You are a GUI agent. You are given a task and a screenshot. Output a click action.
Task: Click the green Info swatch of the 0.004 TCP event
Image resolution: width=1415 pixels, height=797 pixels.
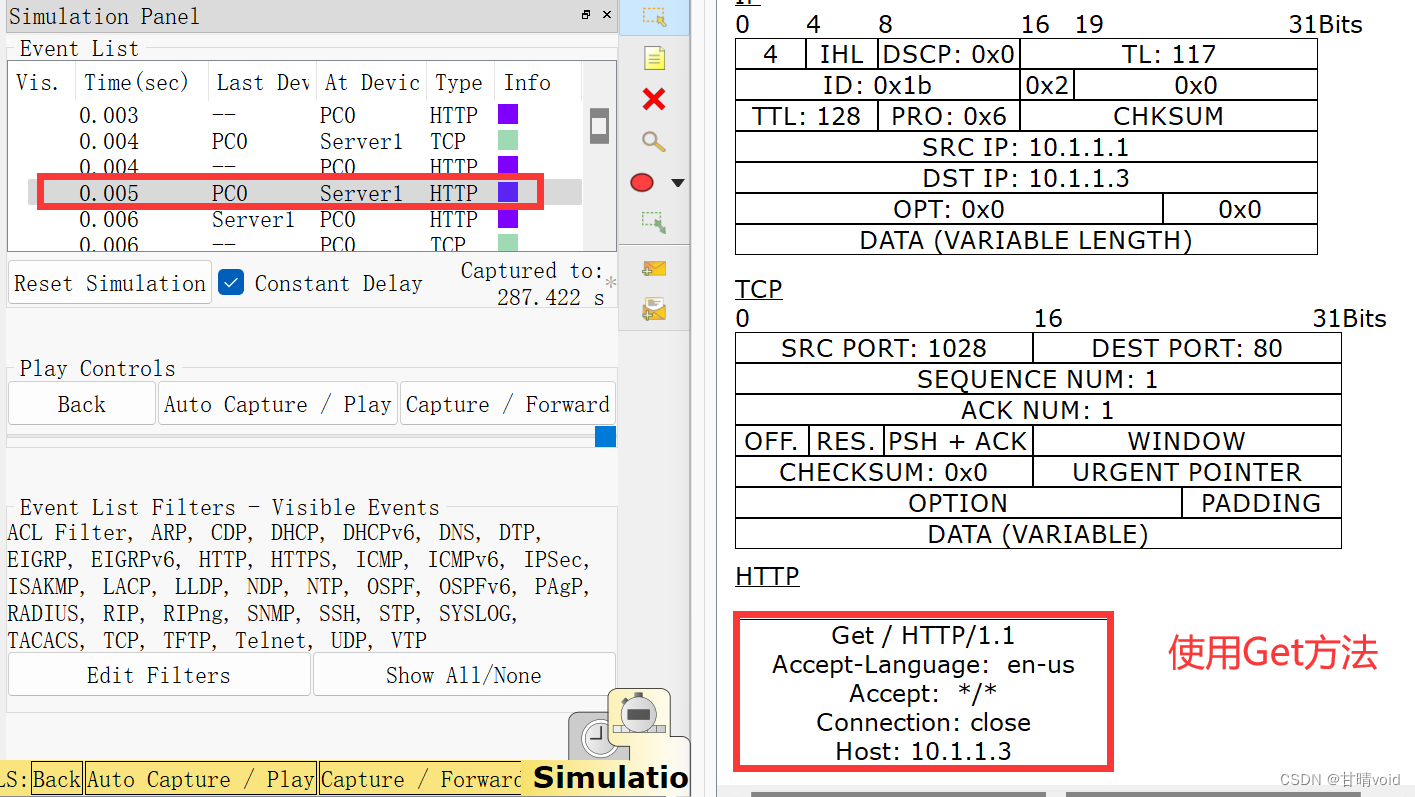pyautogui.click(x=508, y=141)
